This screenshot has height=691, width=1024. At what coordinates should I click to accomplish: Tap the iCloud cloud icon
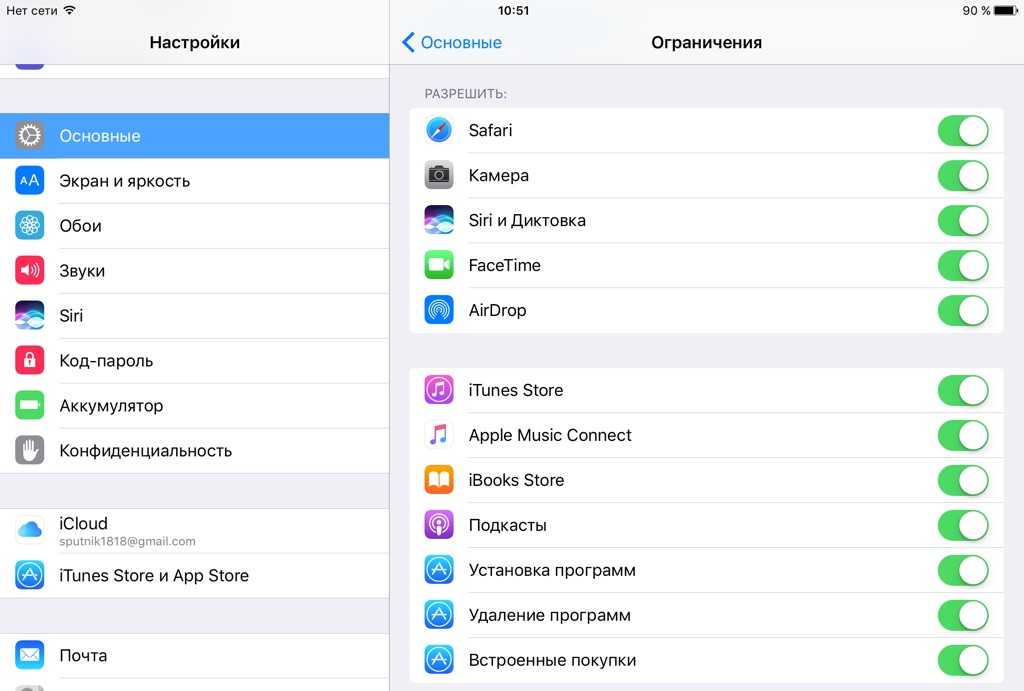click(x=29, y=530)
